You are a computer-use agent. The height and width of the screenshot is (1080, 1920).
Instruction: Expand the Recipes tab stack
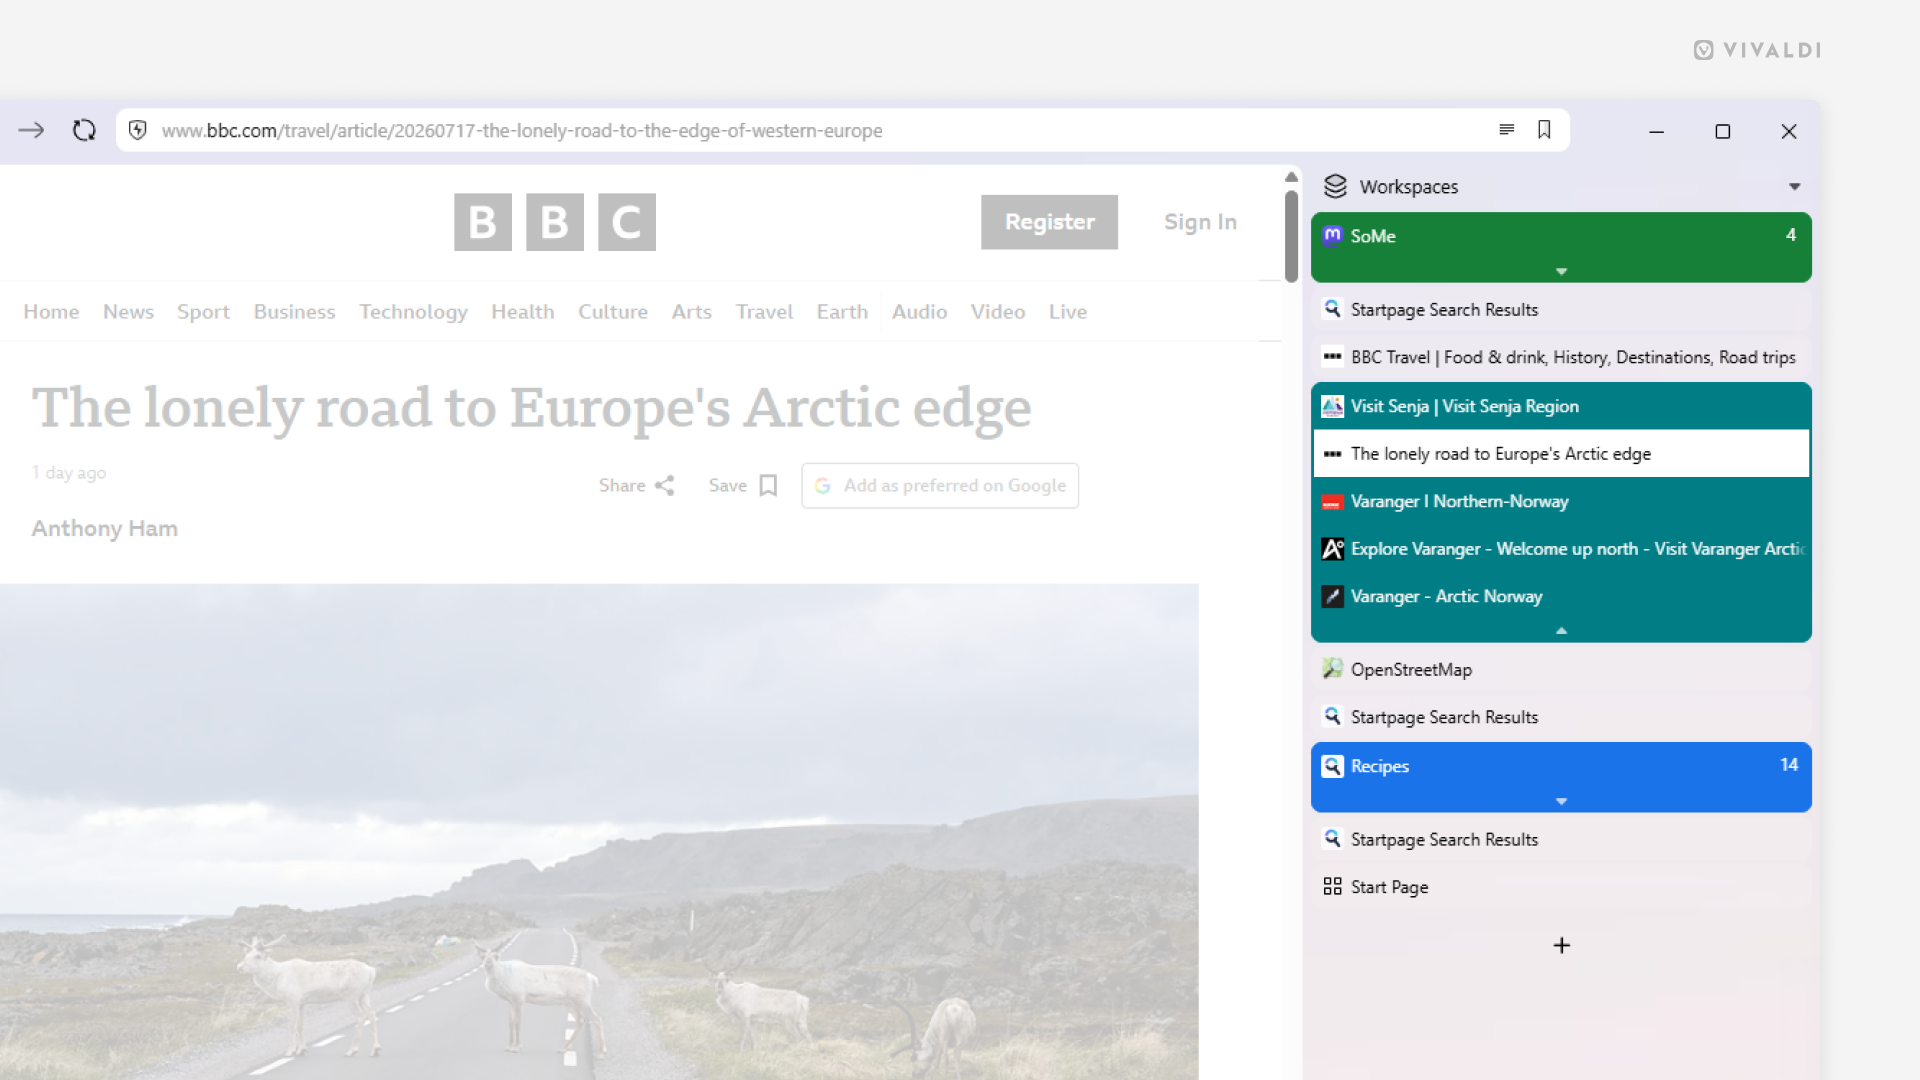tap(1561, 801)
